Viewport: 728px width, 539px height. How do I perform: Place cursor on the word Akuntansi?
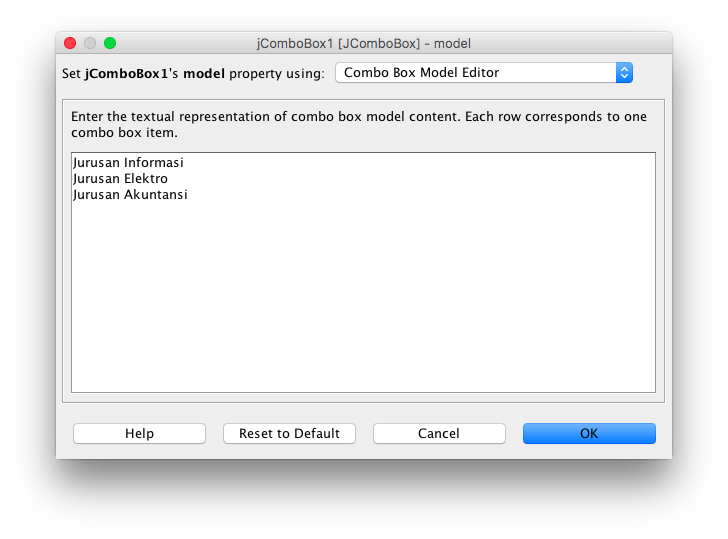tap(156, 194)
